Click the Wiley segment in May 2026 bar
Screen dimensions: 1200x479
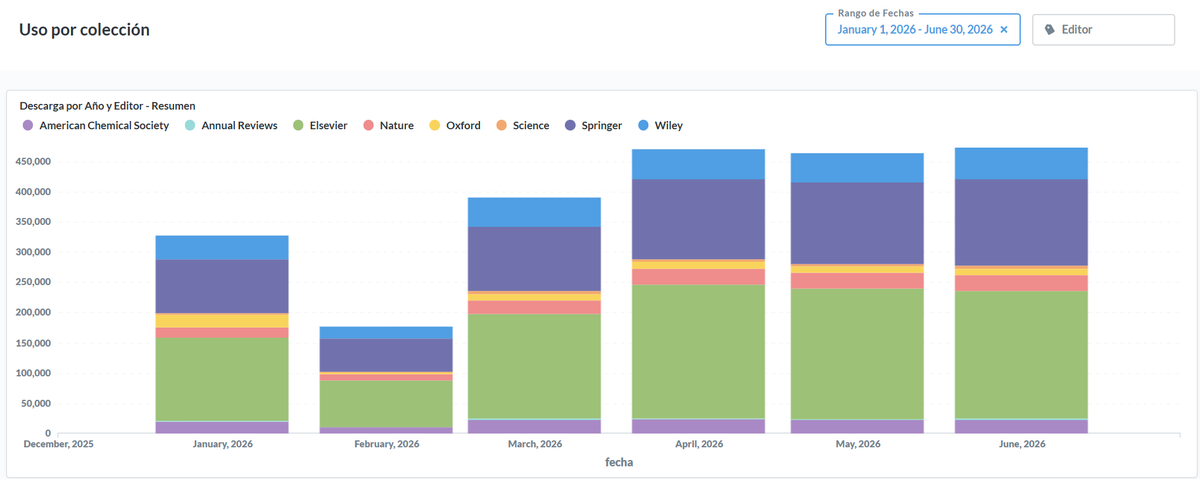coord(857,168)
